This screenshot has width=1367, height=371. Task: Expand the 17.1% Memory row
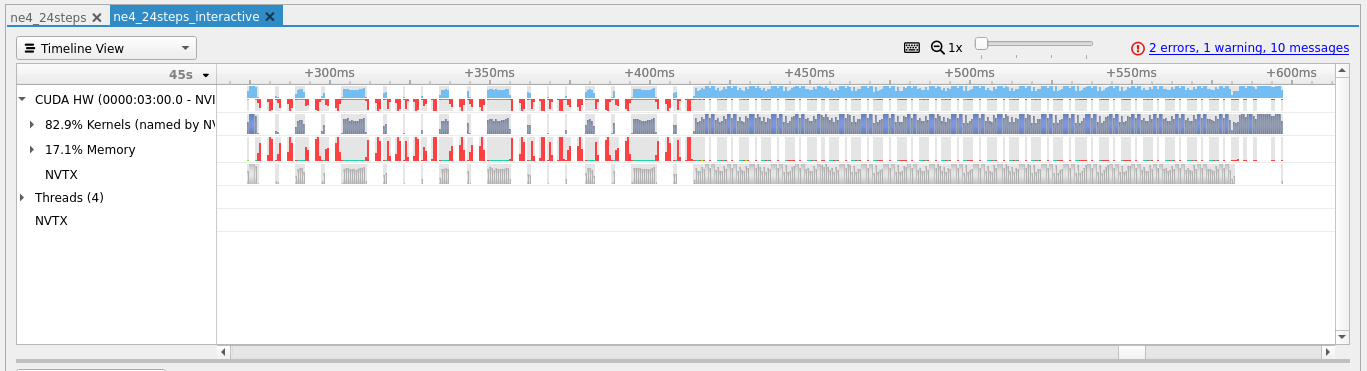(32, 149)
